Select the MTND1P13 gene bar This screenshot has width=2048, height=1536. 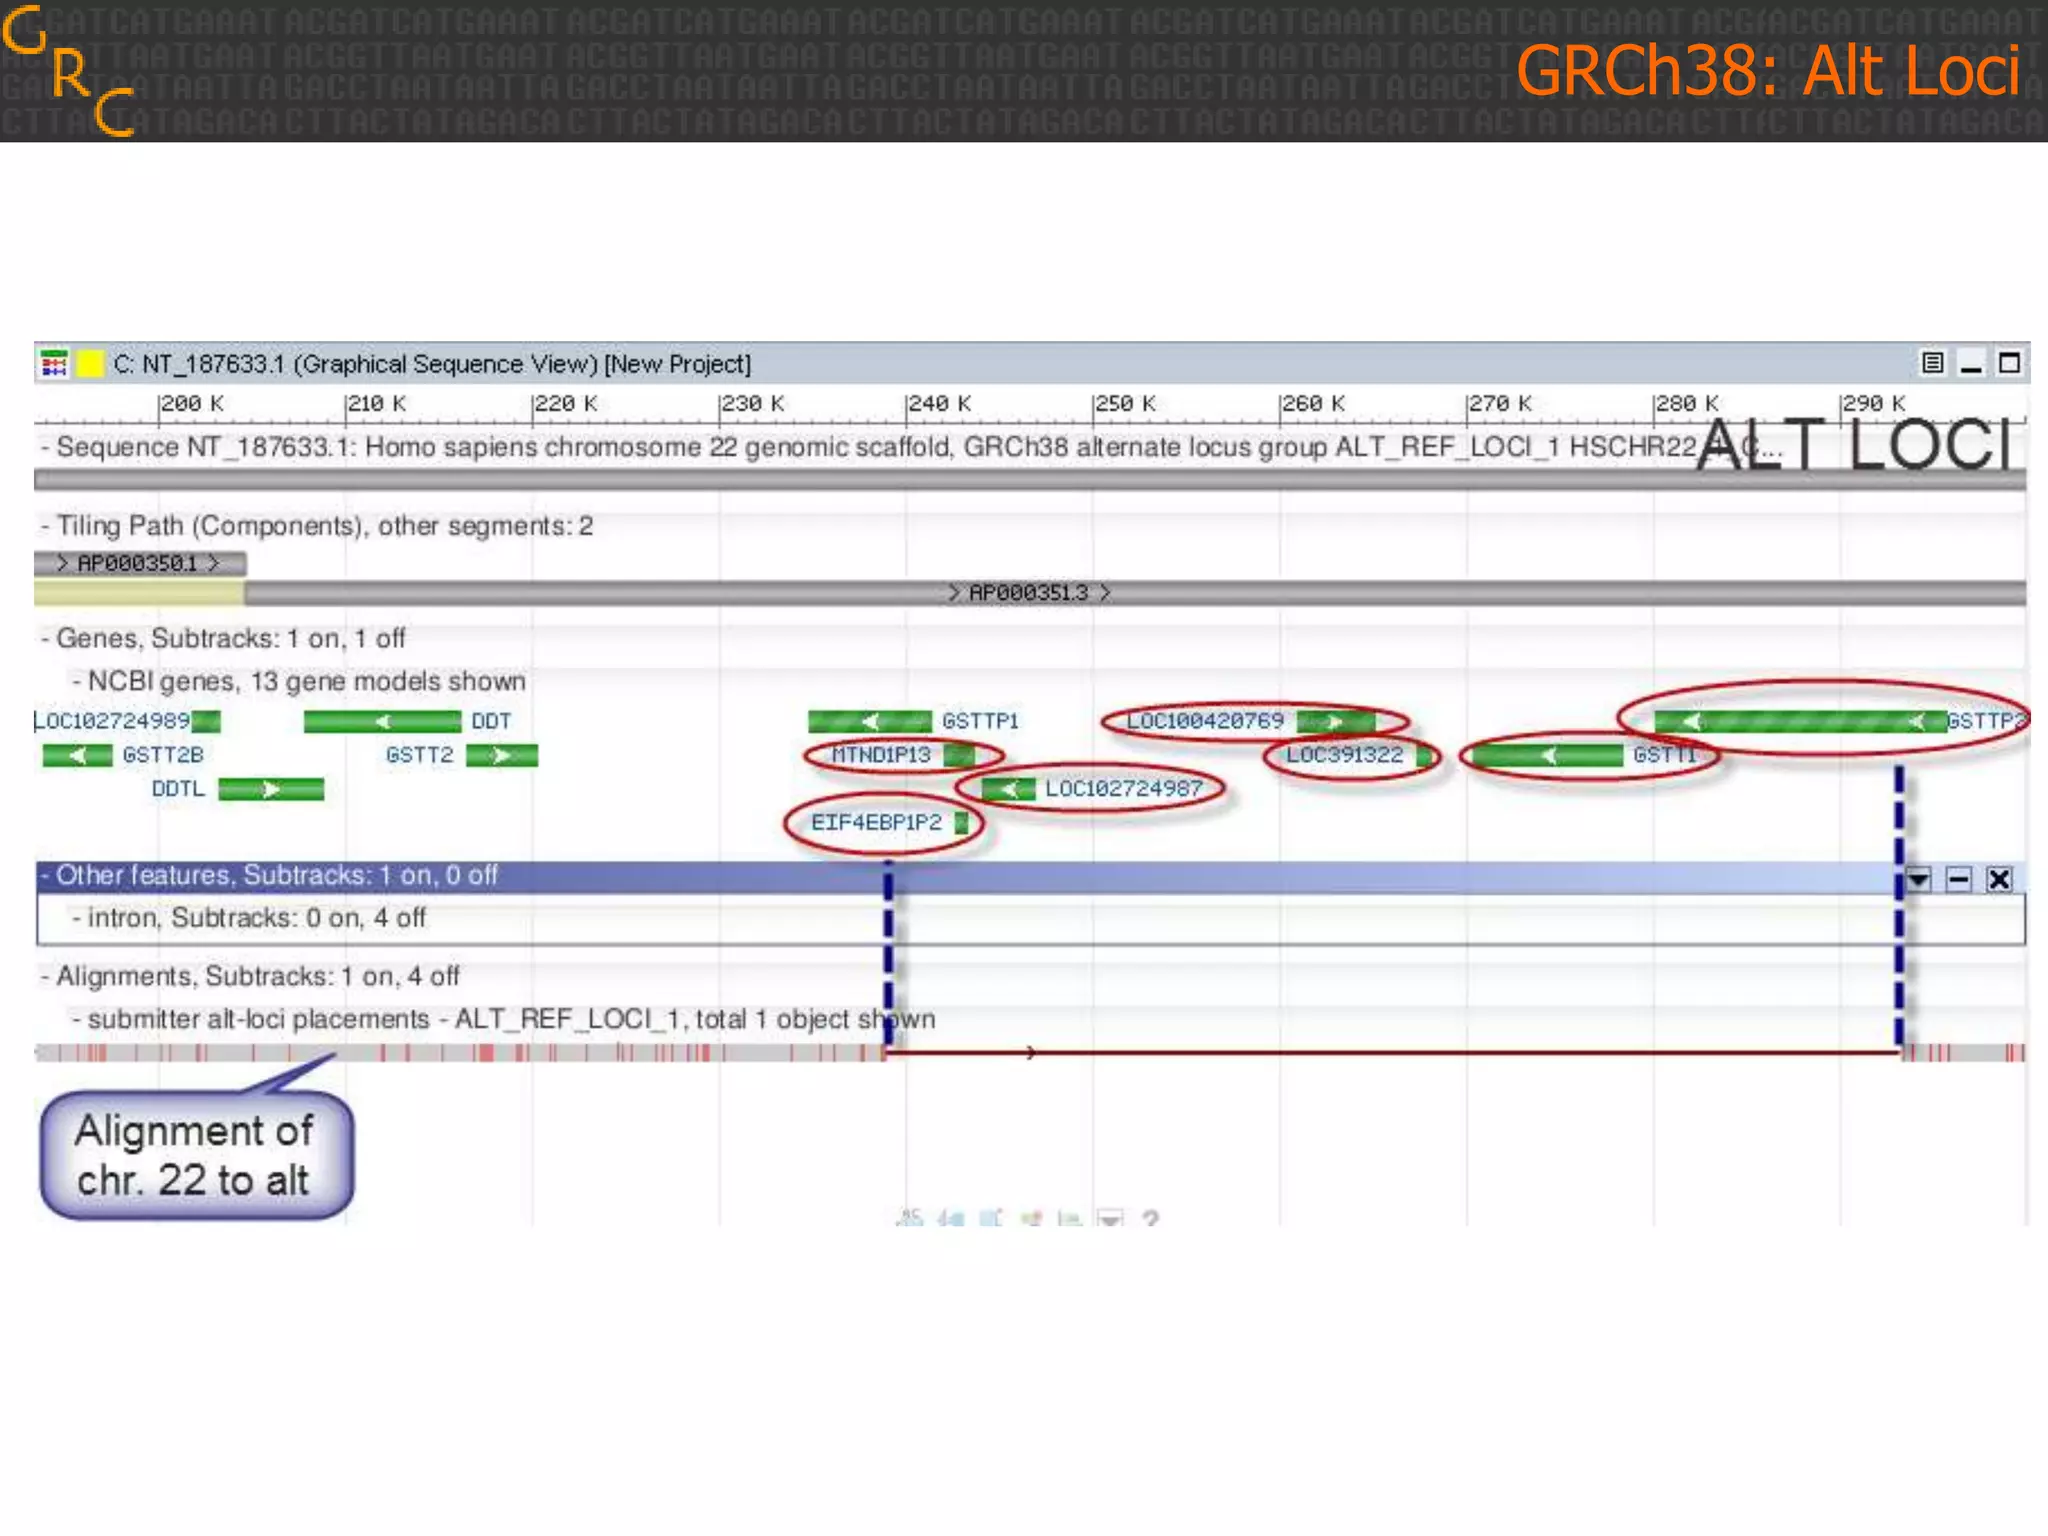pyautogui.click(x=958, y=755)
